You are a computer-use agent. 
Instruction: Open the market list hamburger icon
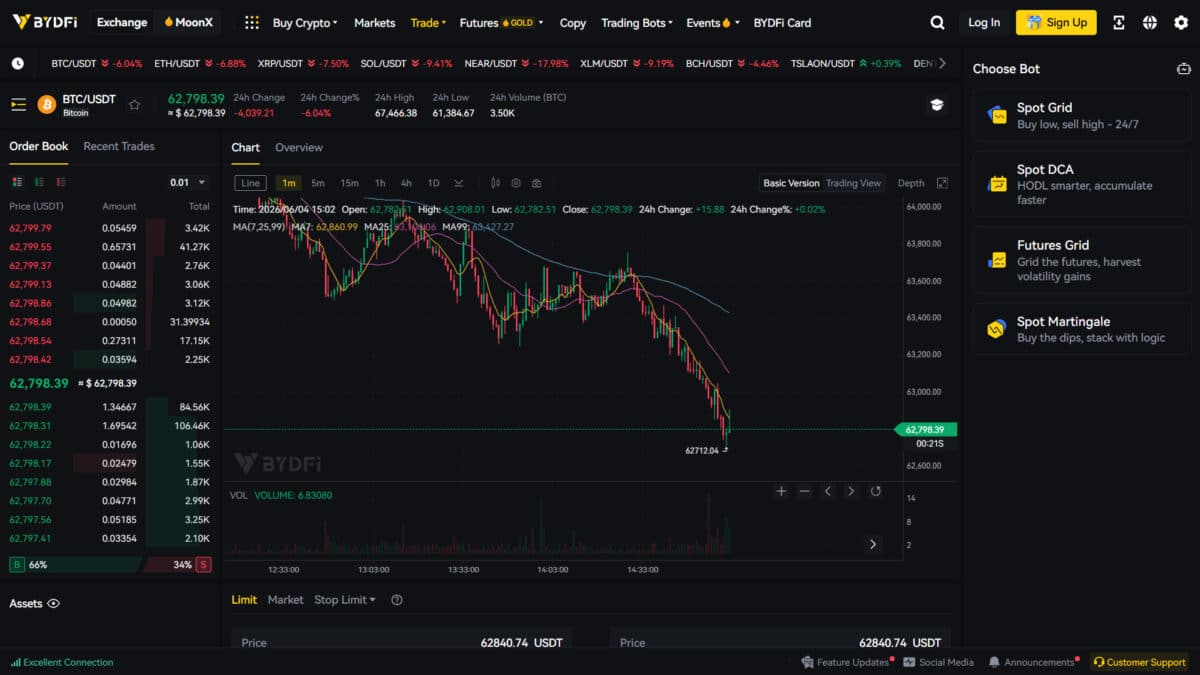(x=18, y=104)
